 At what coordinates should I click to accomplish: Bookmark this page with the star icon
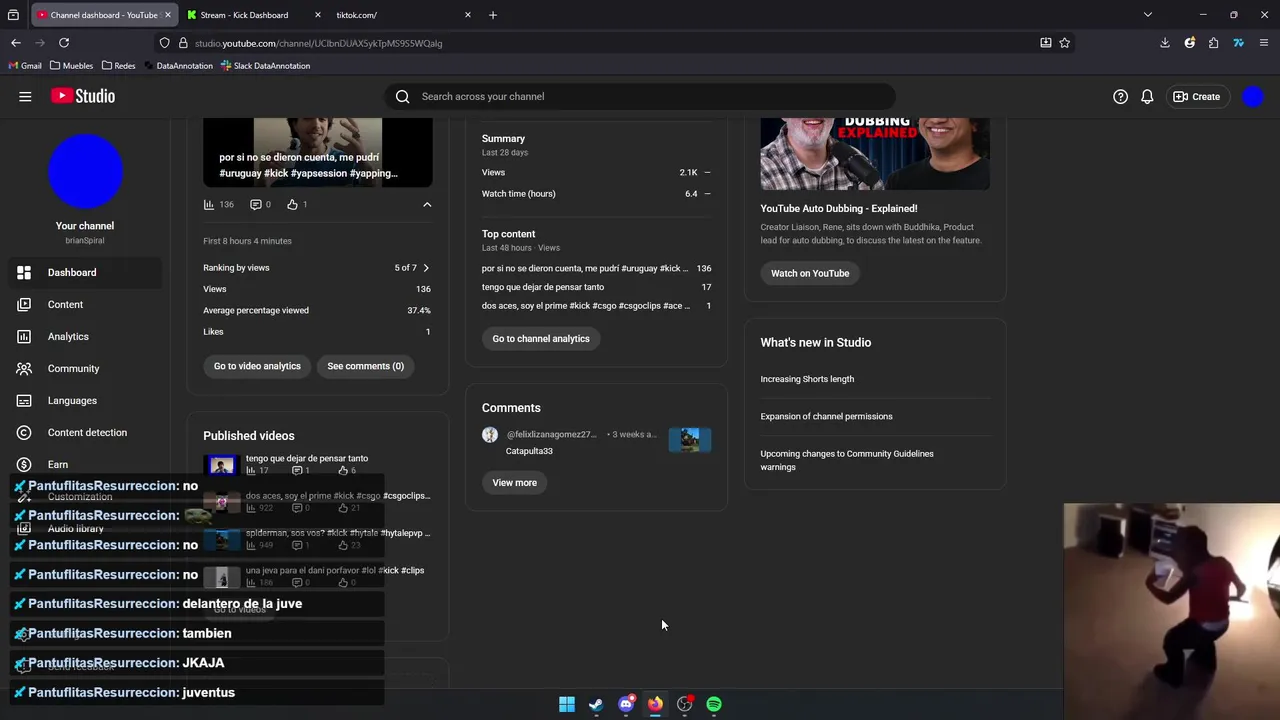pyautogui.click(x=1064, y=43)
